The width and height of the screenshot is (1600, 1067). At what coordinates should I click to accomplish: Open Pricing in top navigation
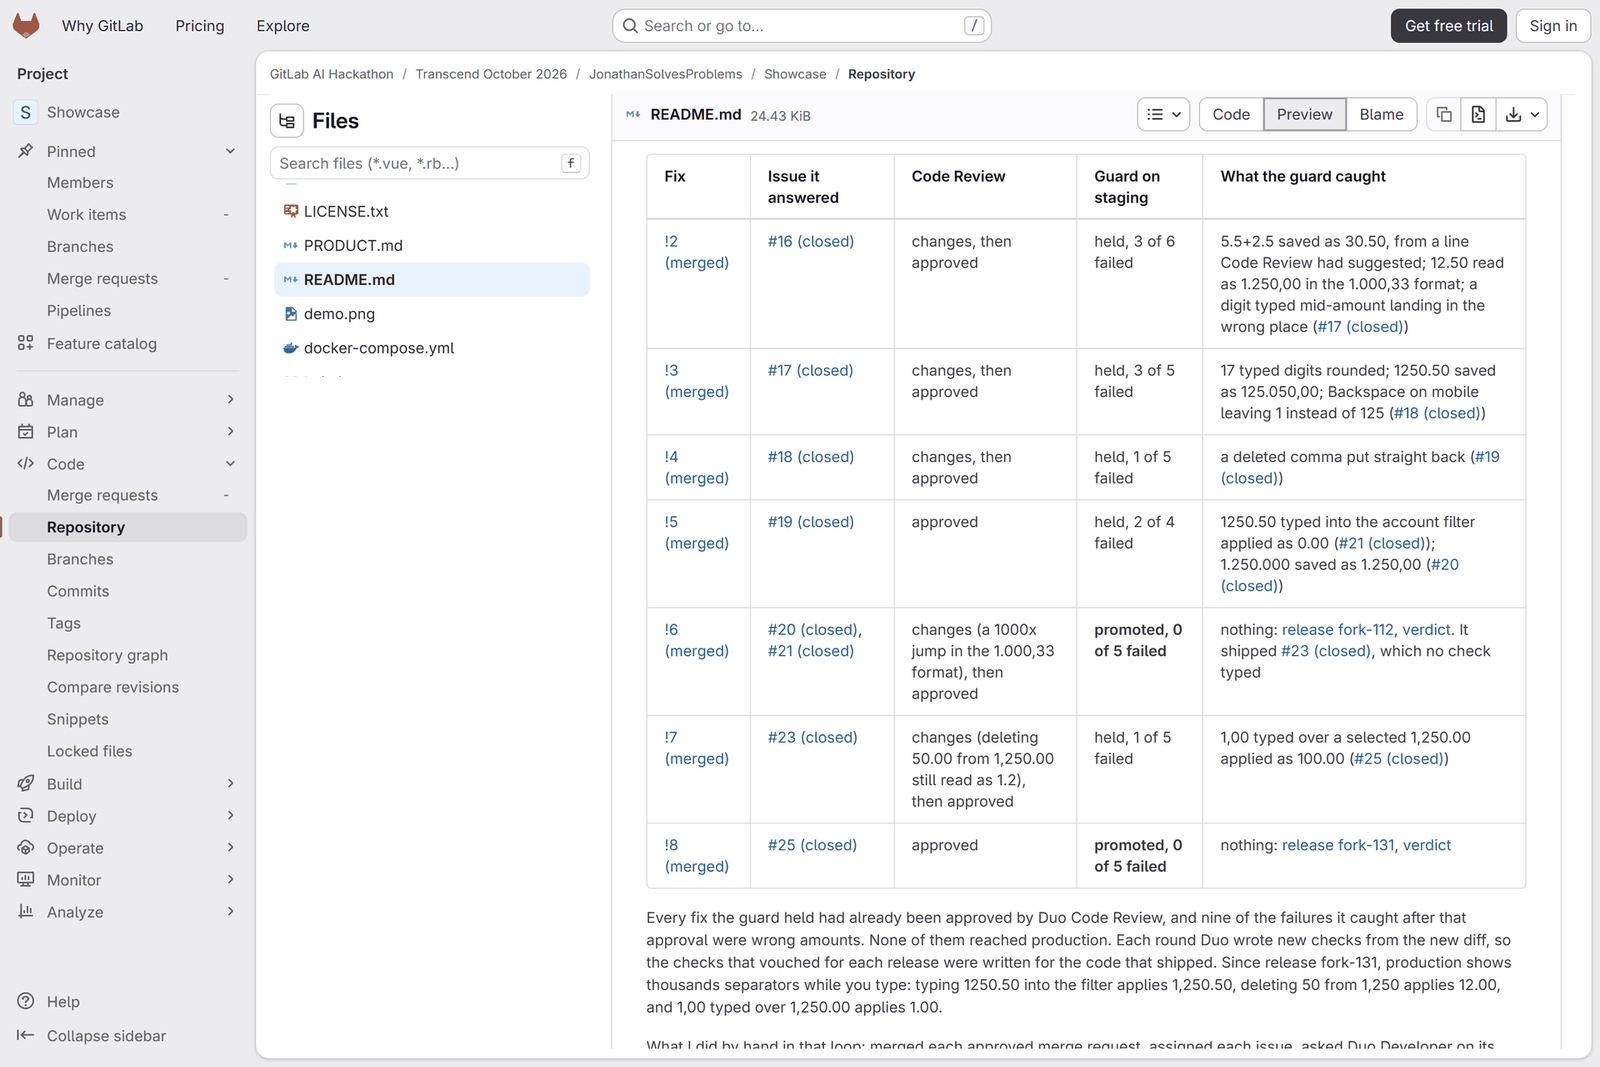[x=200, y=26]
